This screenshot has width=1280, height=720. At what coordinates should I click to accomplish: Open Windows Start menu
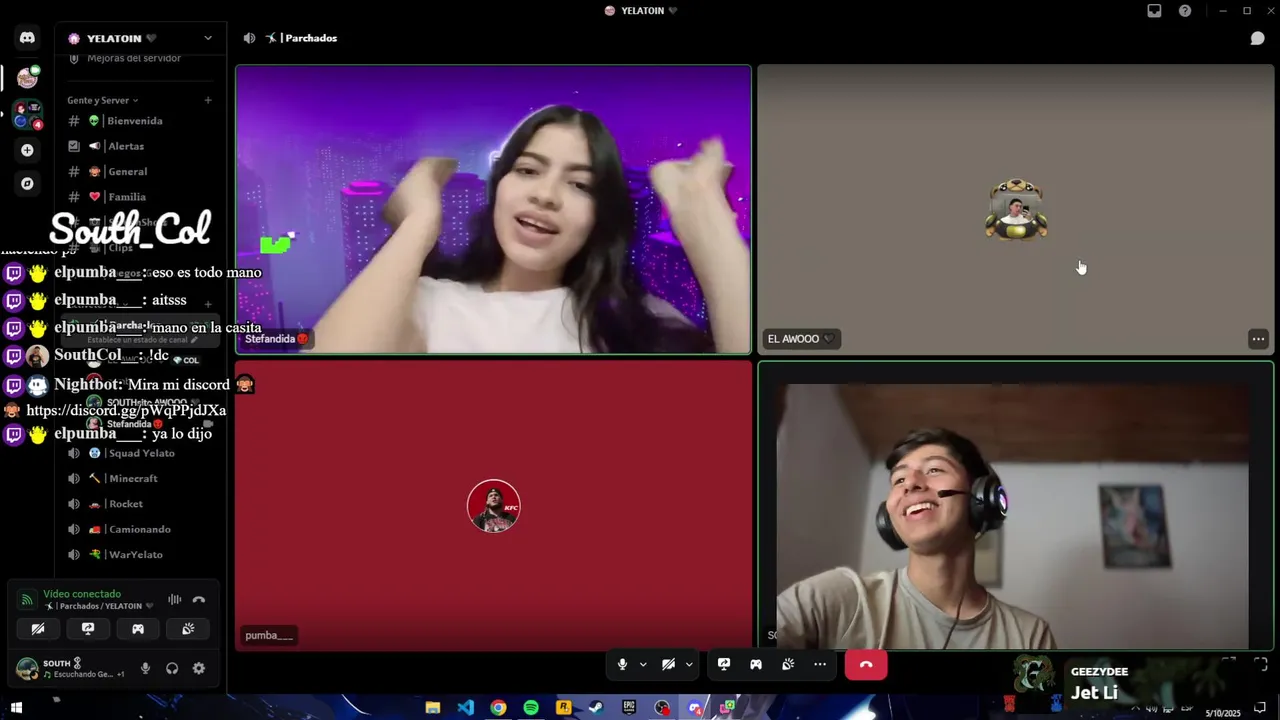(x=16, y=708)
